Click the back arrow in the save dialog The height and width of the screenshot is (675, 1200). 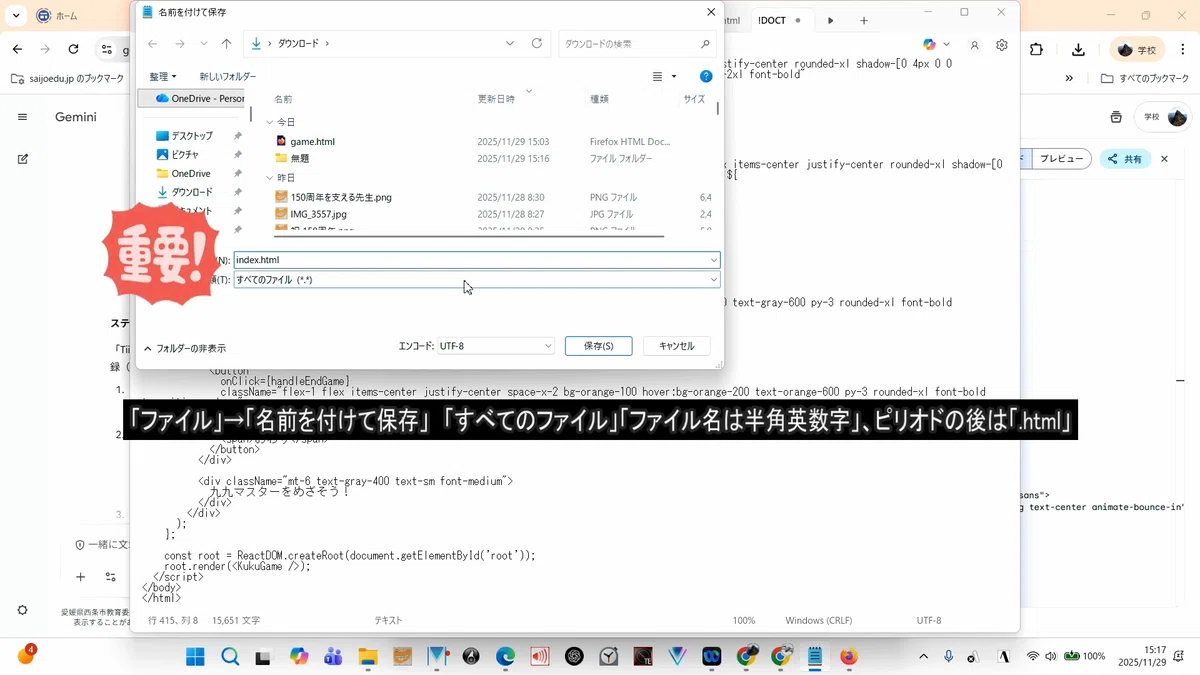click(152, 44)
